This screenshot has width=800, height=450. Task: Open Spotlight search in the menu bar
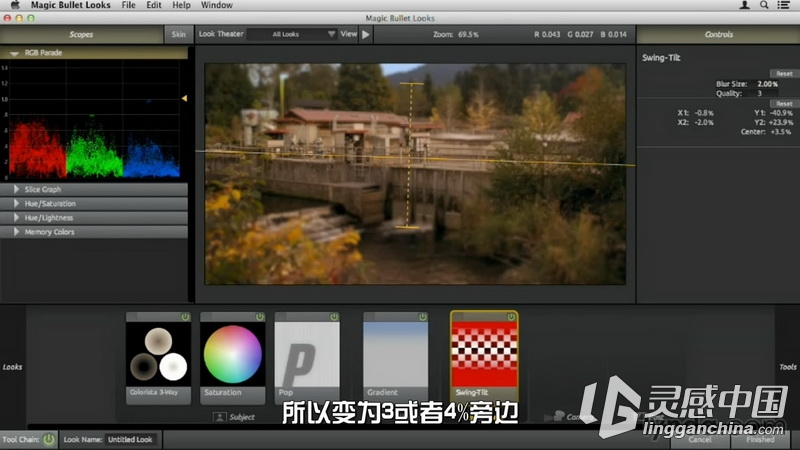pos(764,5)
